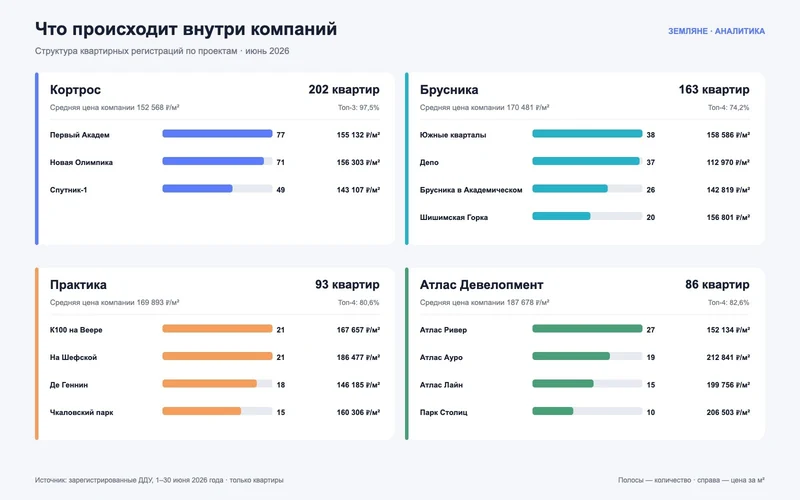The image size is (800, 500).
Task: Click the 86 квартир total
Action: pos(717,285)
